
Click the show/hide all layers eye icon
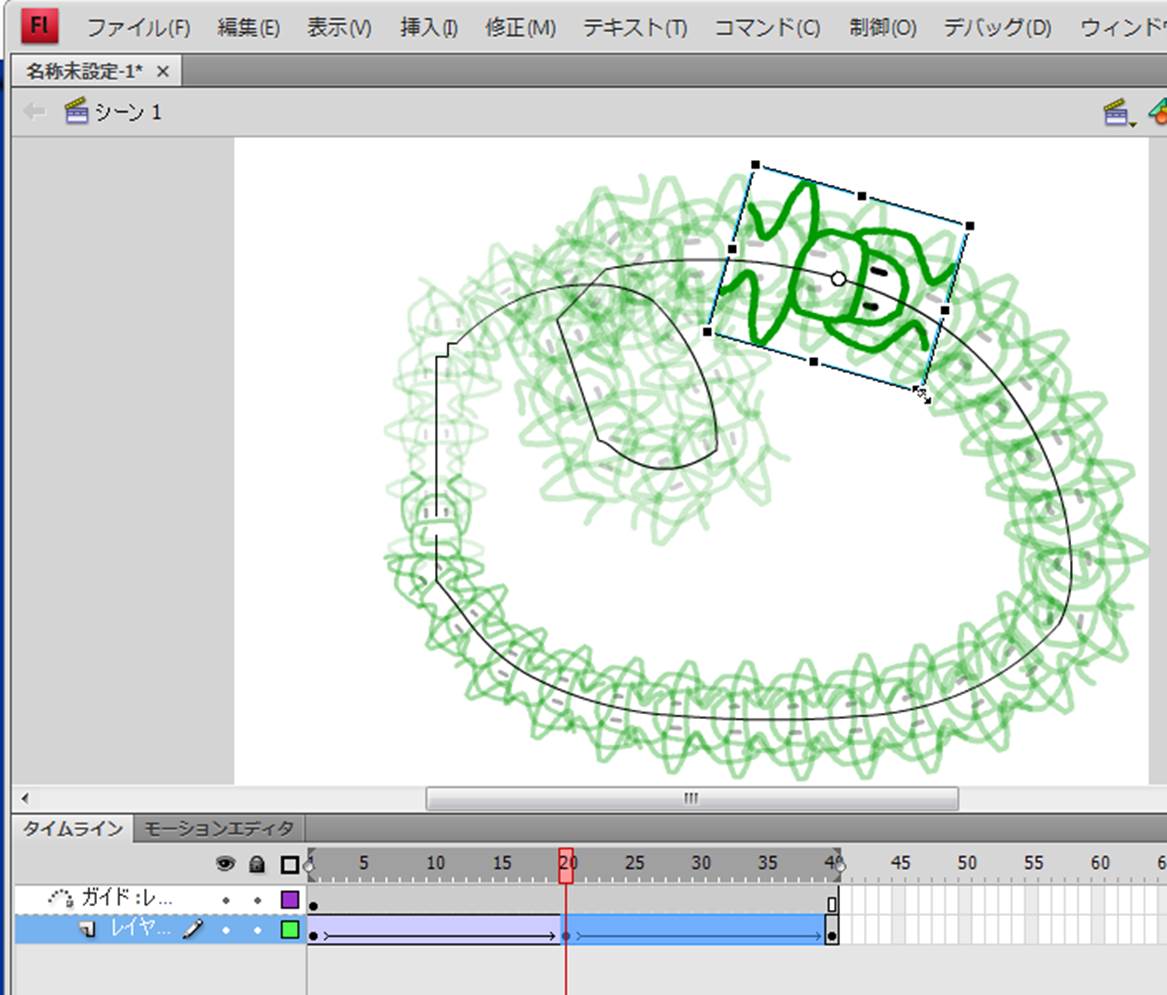click(225, 864)
